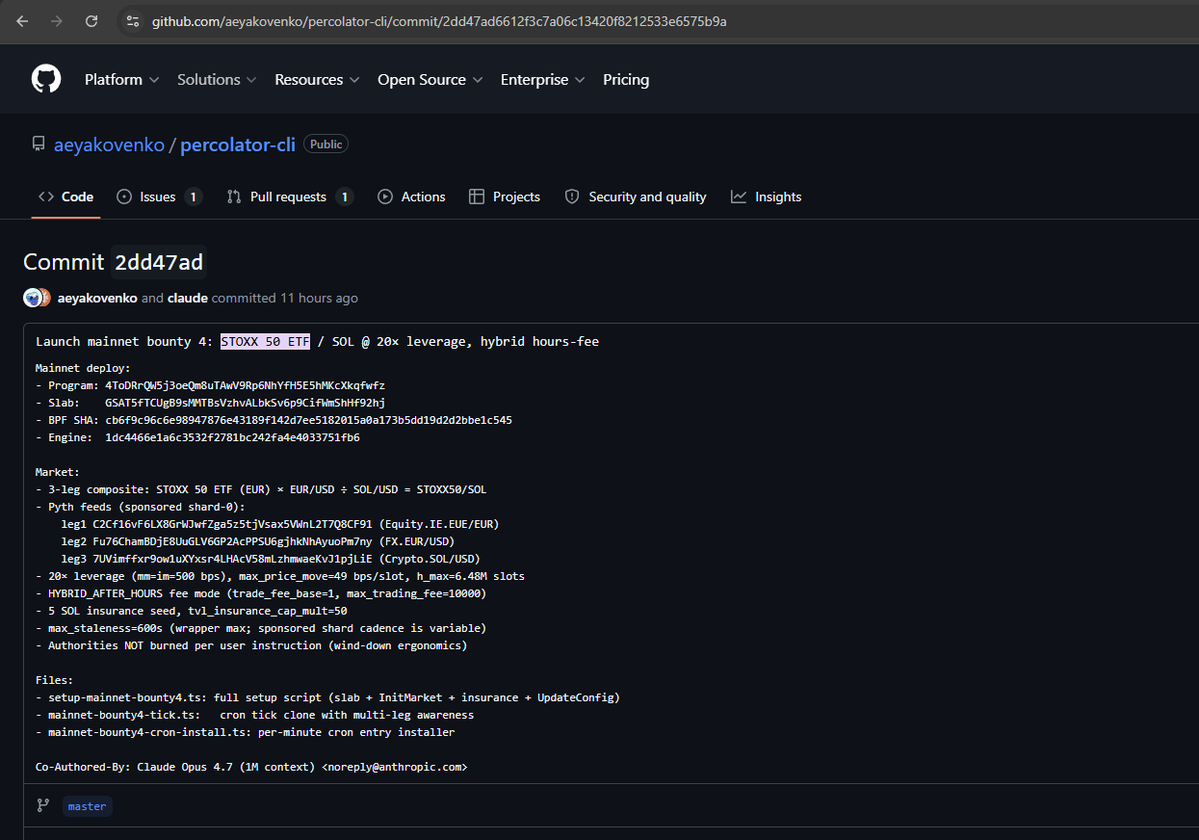Click leg1 Equity.IE.EUE/EUR feed line
The image size is (1199, 840).
pos(280,524)
